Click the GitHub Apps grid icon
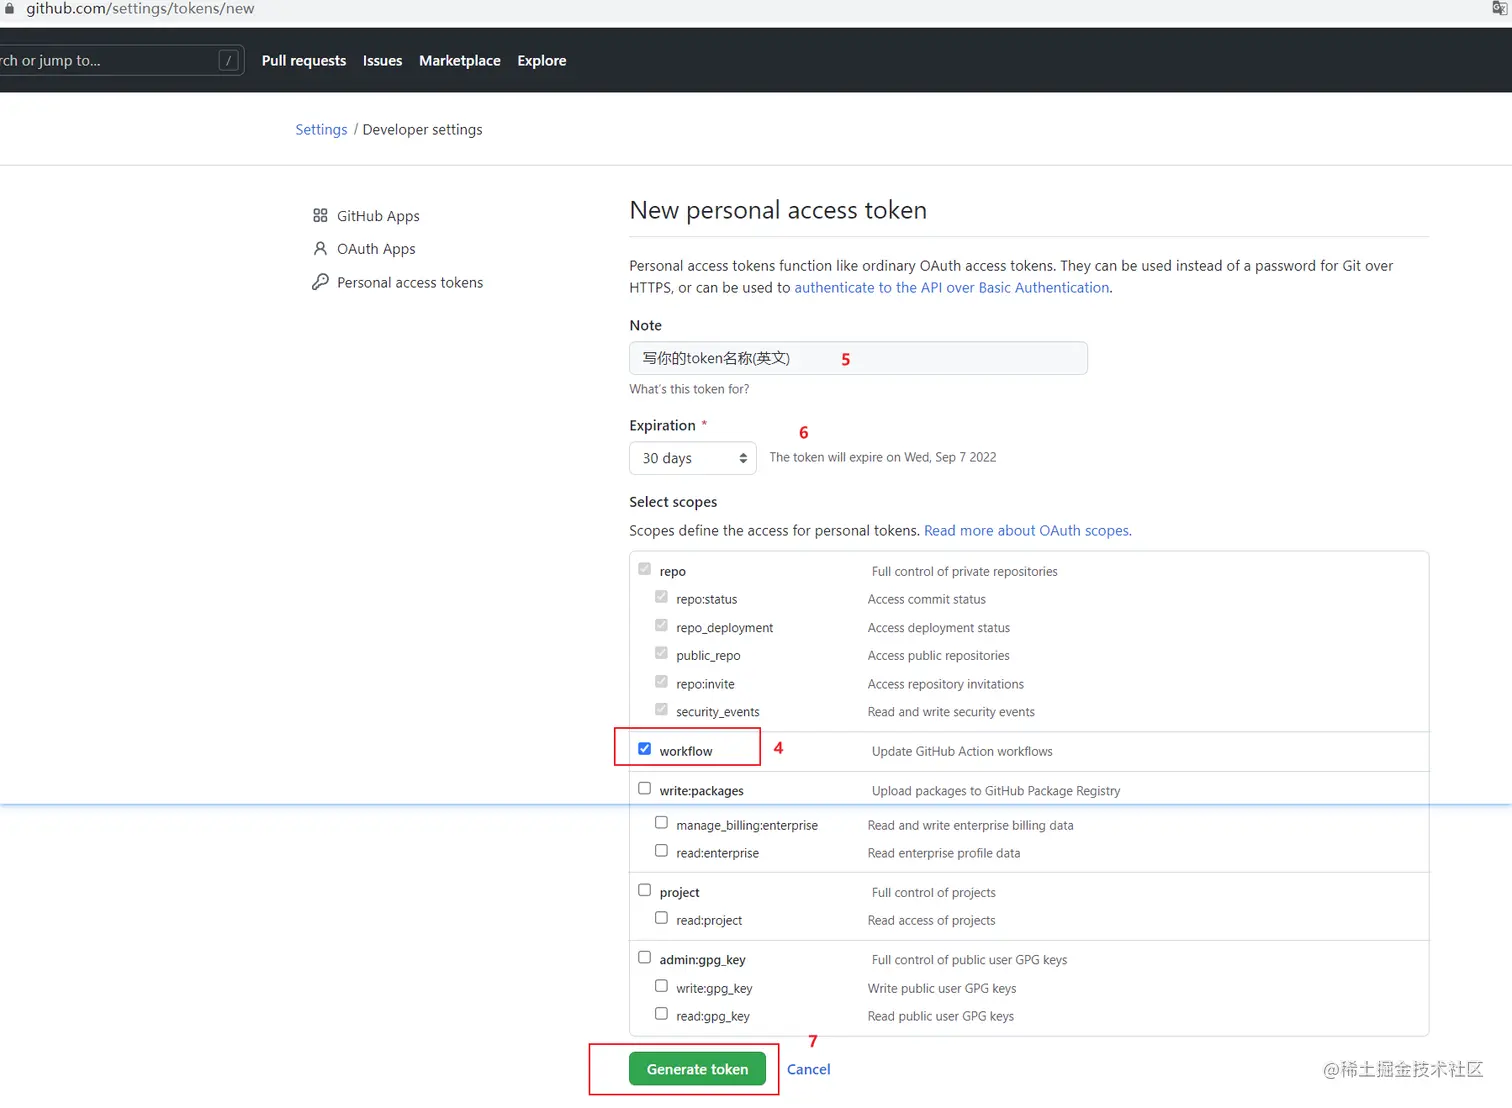 [x=320, y=215]
